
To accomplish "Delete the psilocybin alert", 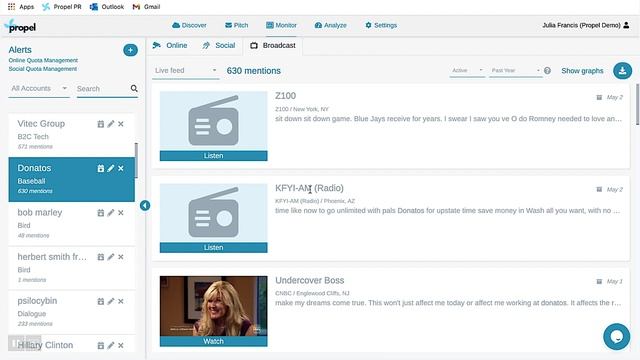I will tap(121, 301).
